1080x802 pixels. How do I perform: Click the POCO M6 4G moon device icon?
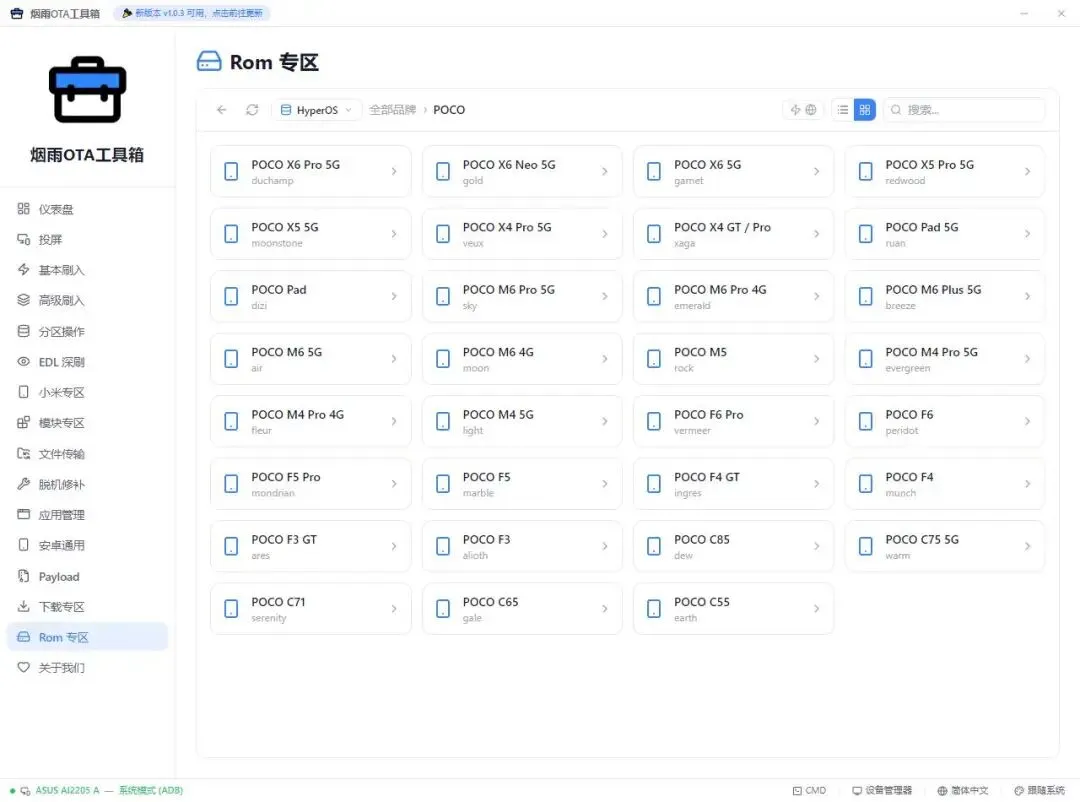pyautogui.click(x=443, y=359)
